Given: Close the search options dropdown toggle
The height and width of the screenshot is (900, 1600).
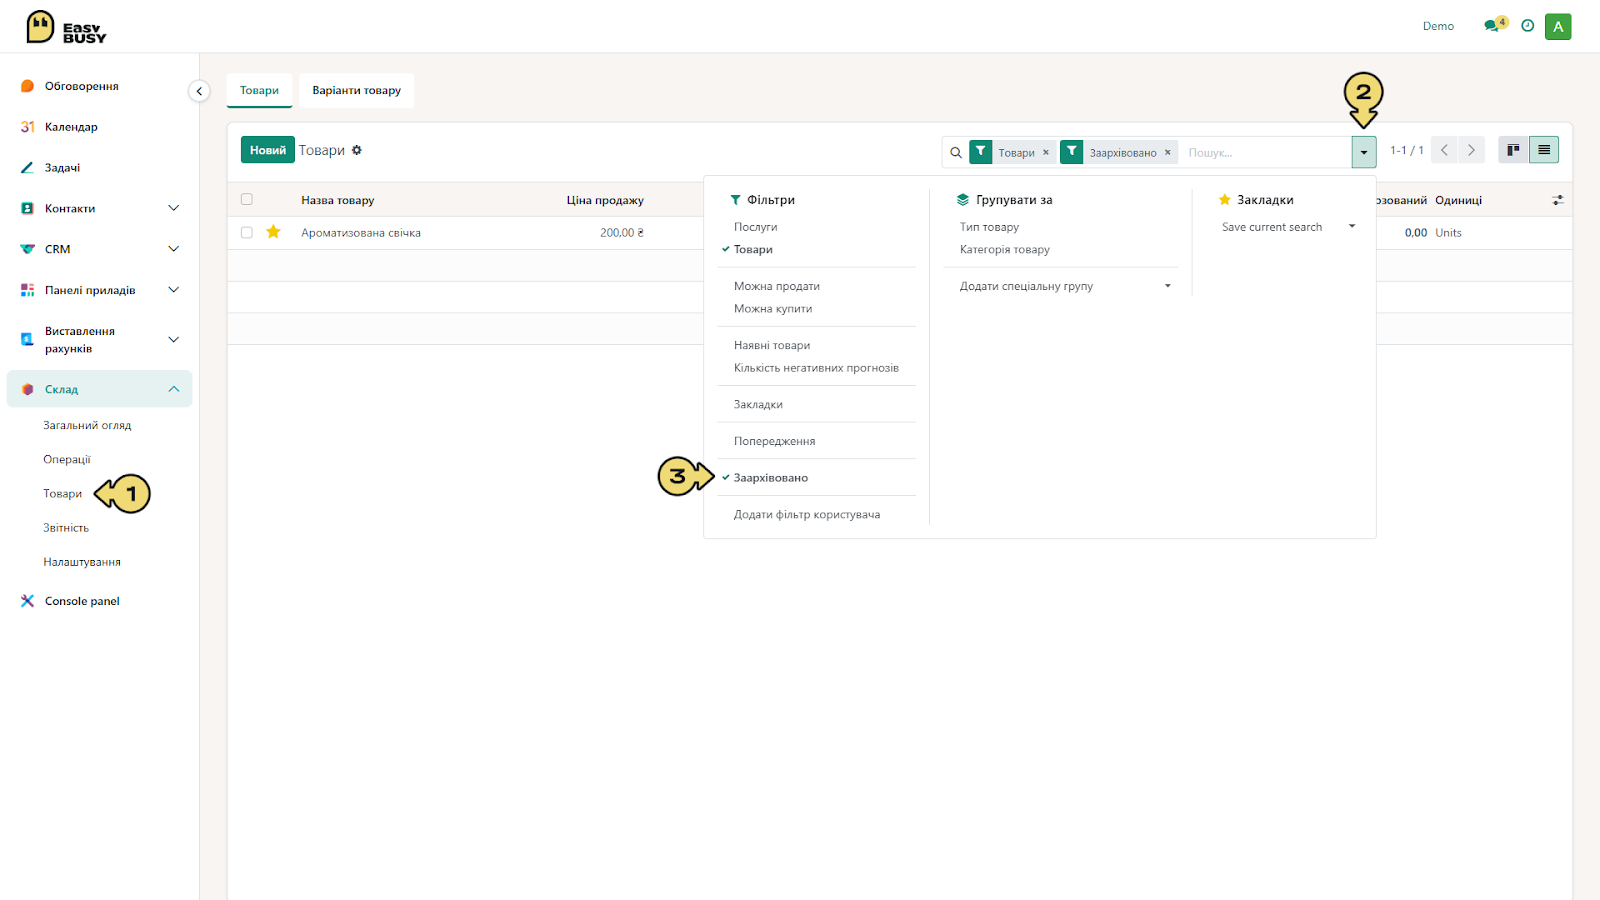Looking at the screenshot, I should click(1363, 152).
